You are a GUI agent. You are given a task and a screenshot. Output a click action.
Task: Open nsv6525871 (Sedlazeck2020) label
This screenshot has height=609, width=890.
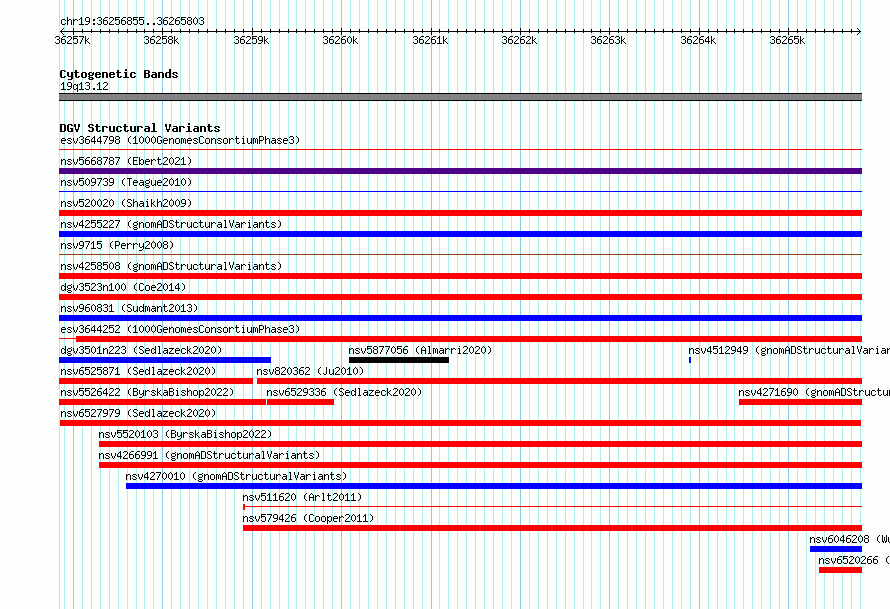click(138, 371)
